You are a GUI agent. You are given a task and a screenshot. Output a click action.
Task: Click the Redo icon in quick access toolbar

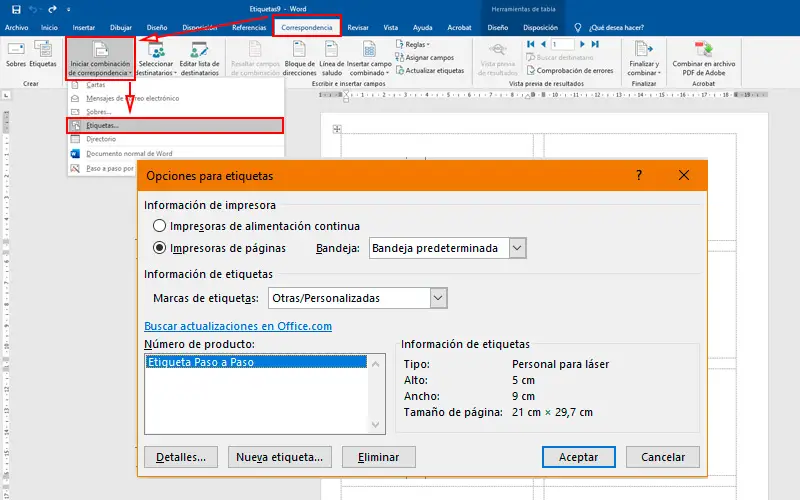(x=52, y=9)
